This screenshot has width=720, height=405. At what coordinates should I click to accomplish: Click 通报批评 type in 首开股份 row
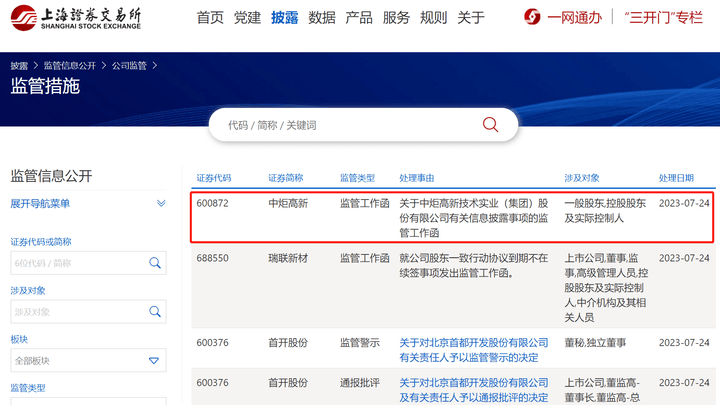[360, 382]
